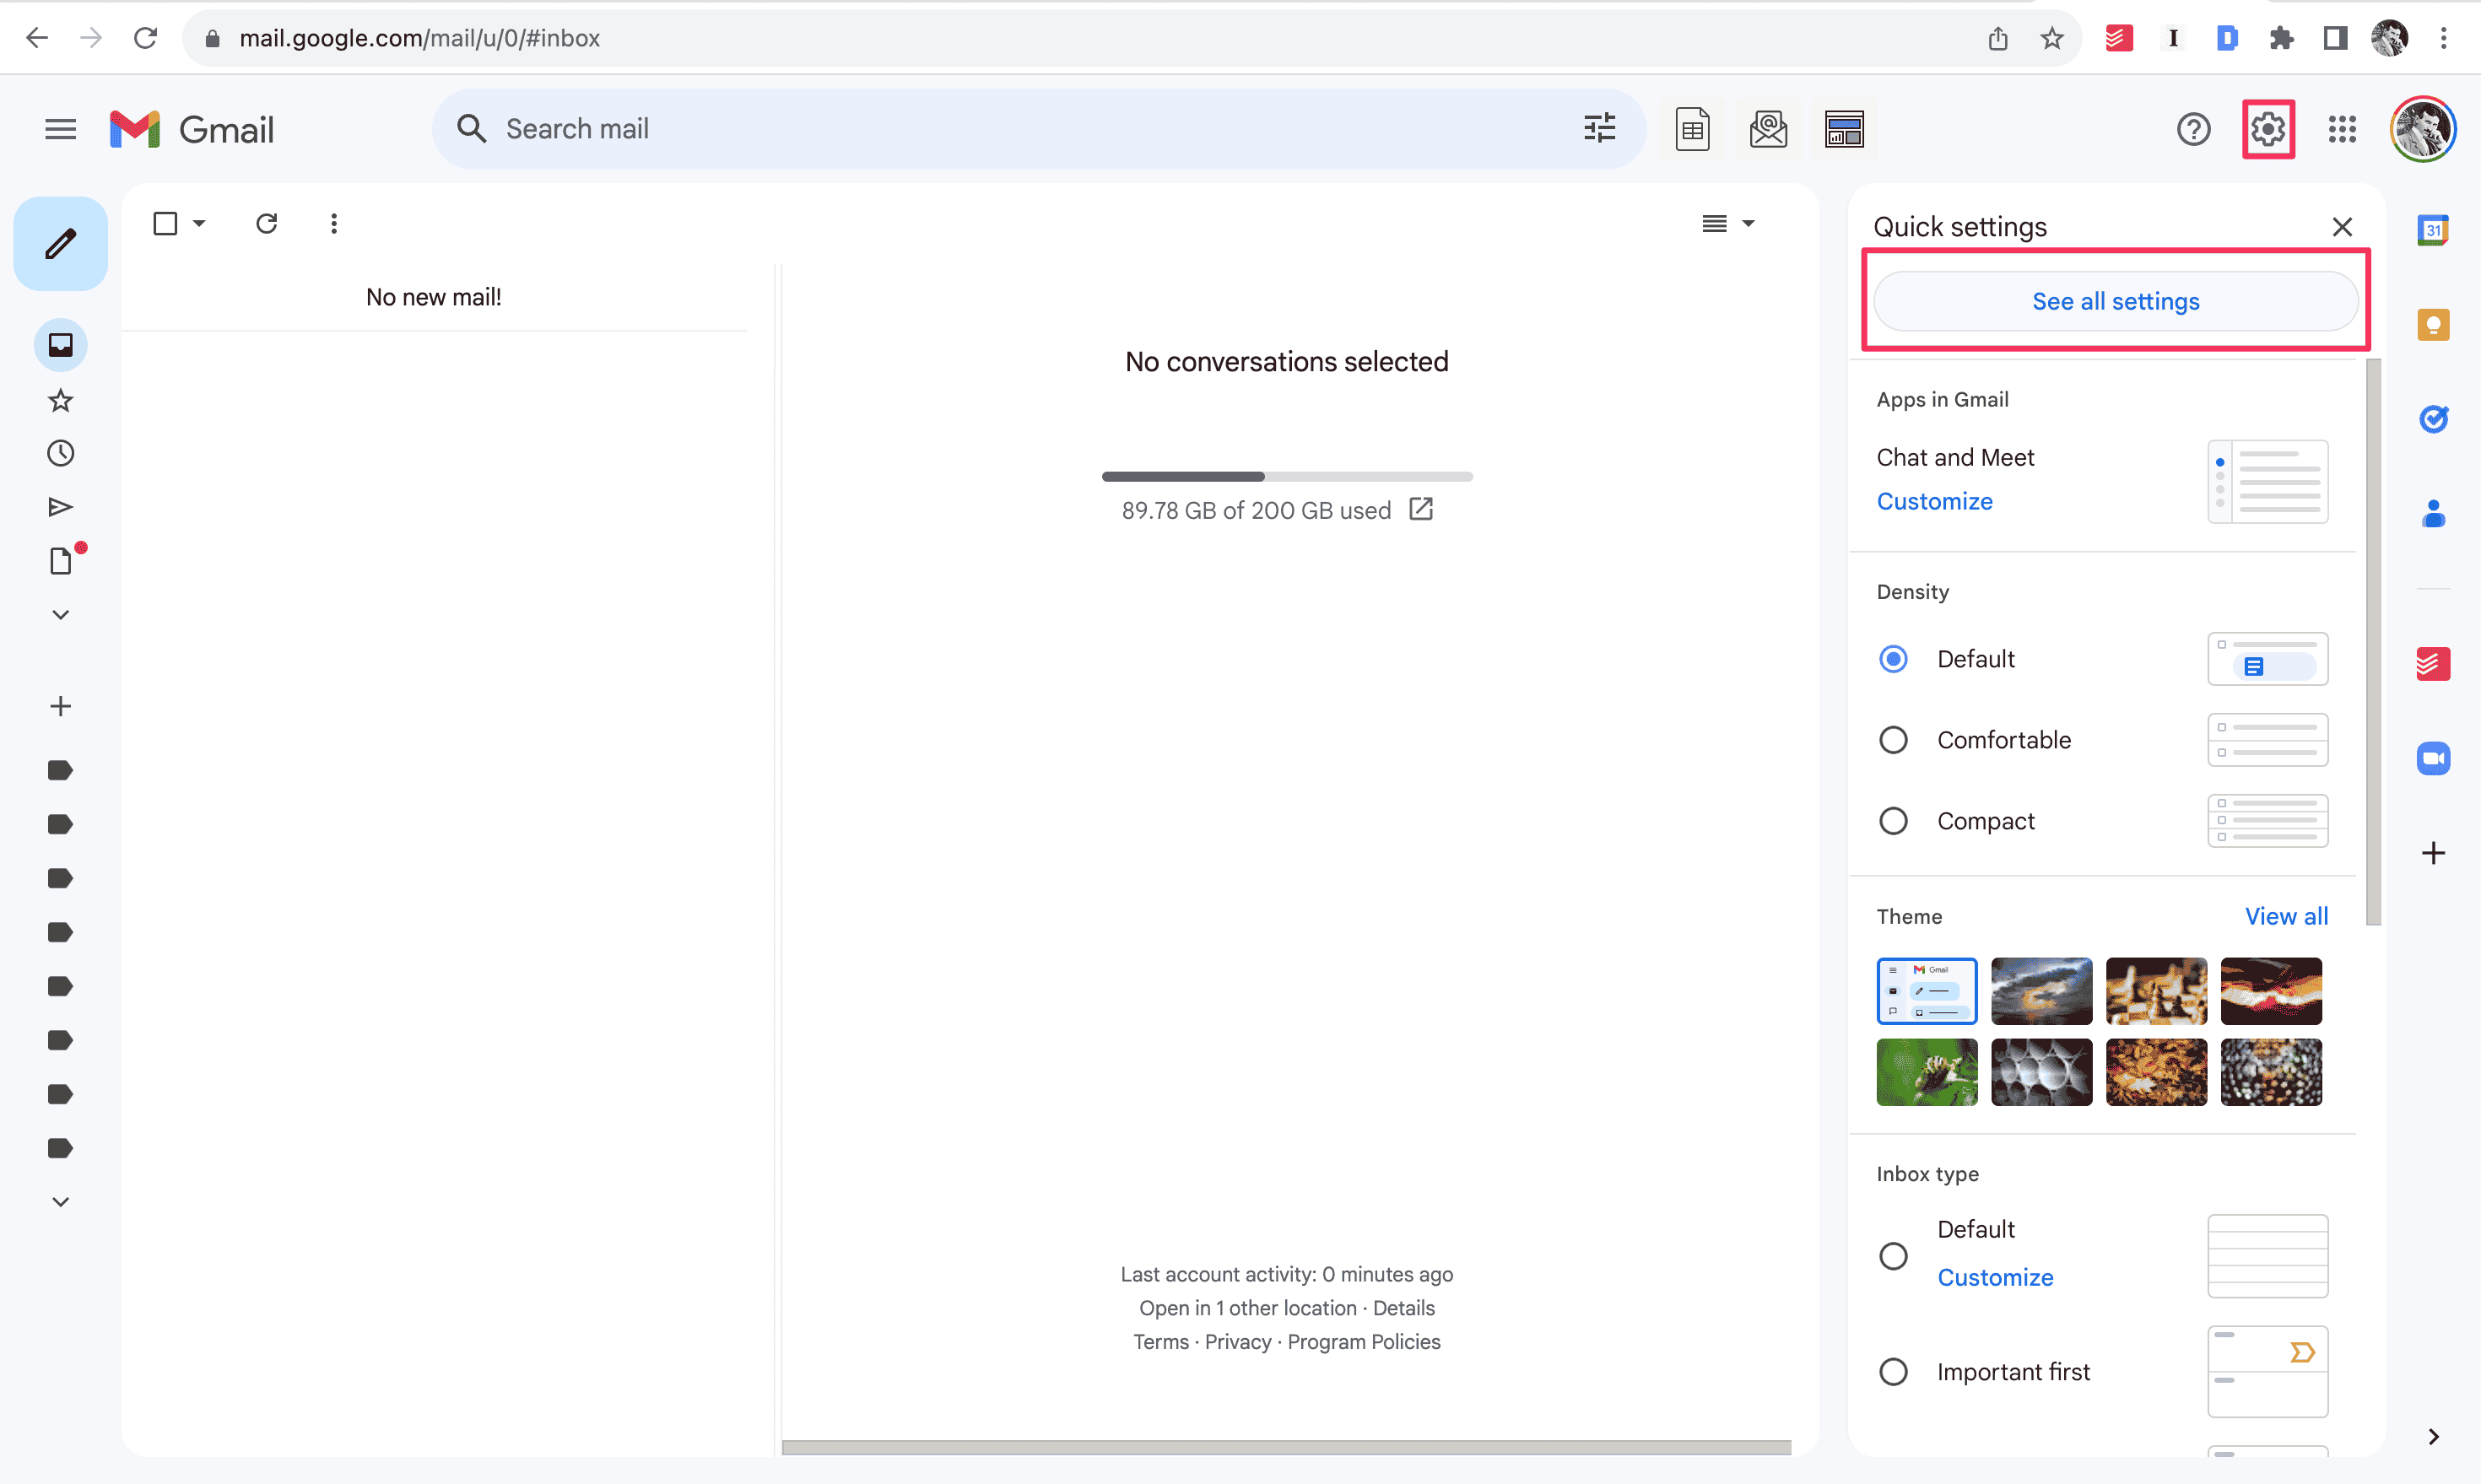Open See all settings button
2481x1484 pixels.
click(x=2117, y=300)
